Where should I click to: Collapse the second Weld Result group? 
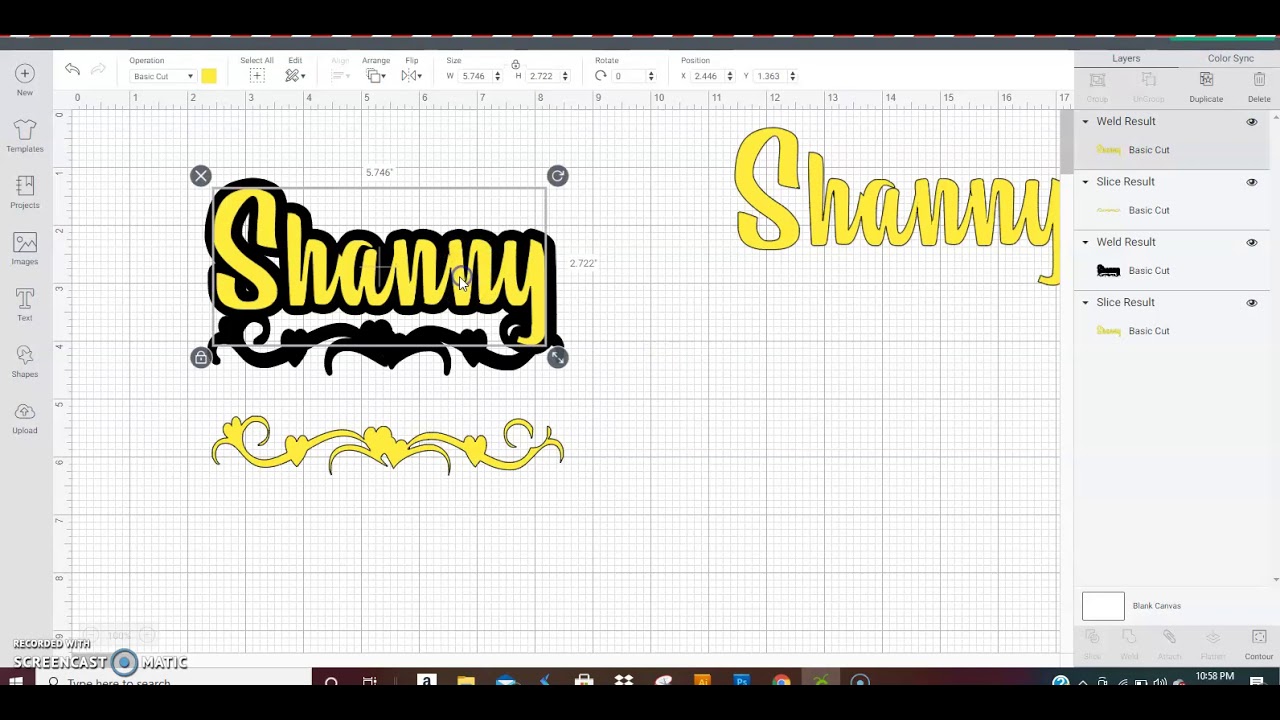tap(1085, 242)
